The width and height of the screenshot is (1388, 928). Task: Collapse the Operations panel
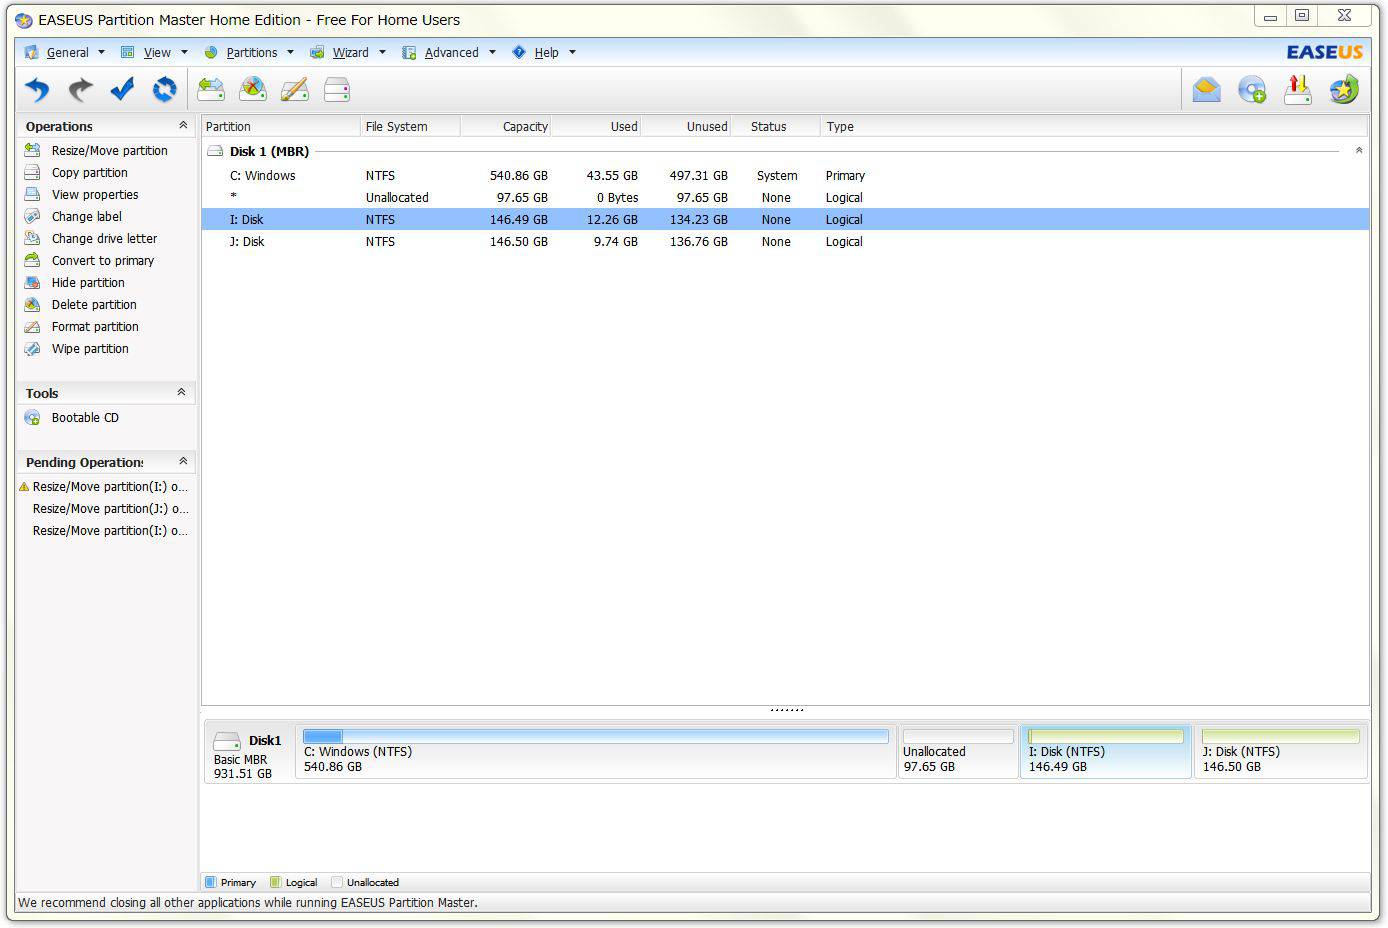[x=182, y=125]
